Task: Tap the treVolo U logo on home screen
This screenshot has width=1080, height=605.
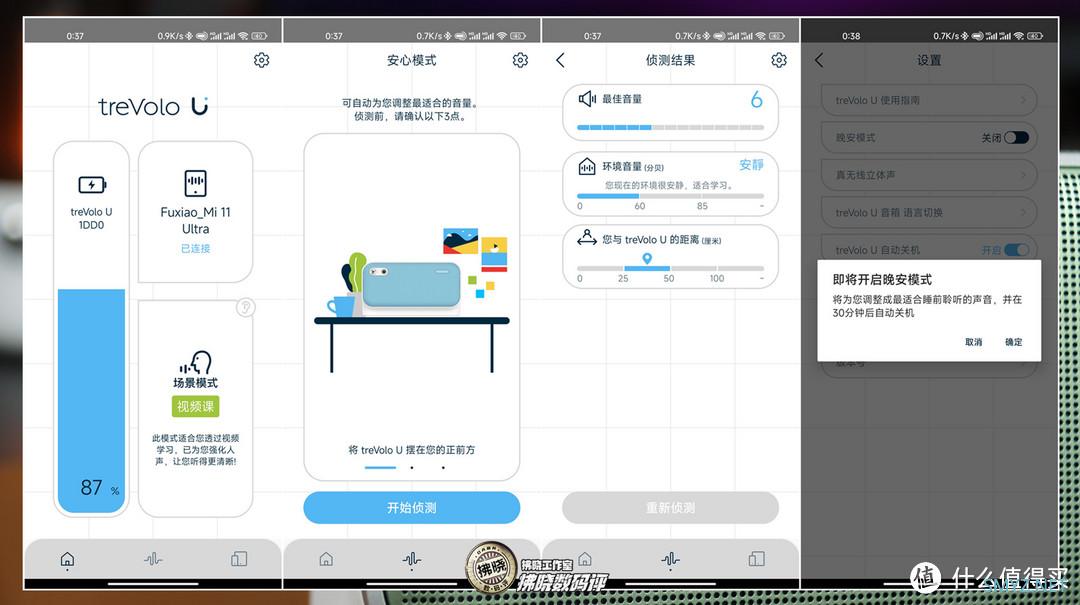Action: click(153, 106)
